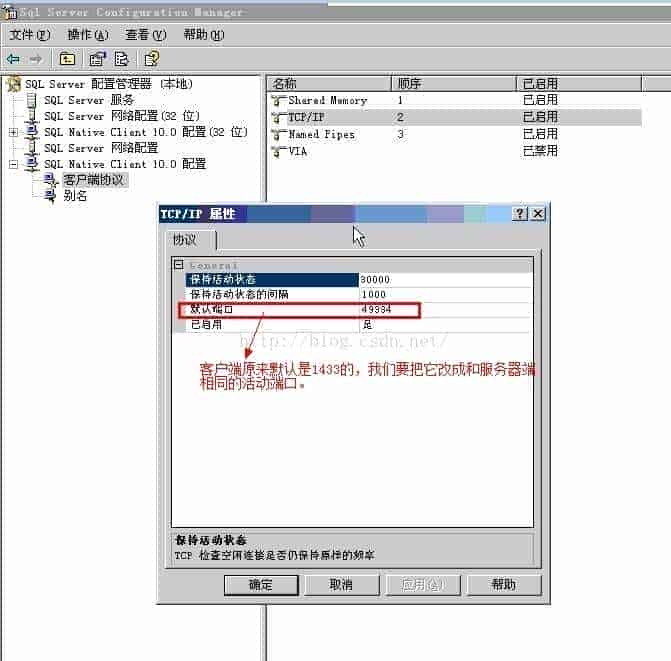Select the 已启用 property label in dialog

pos(206,325)
